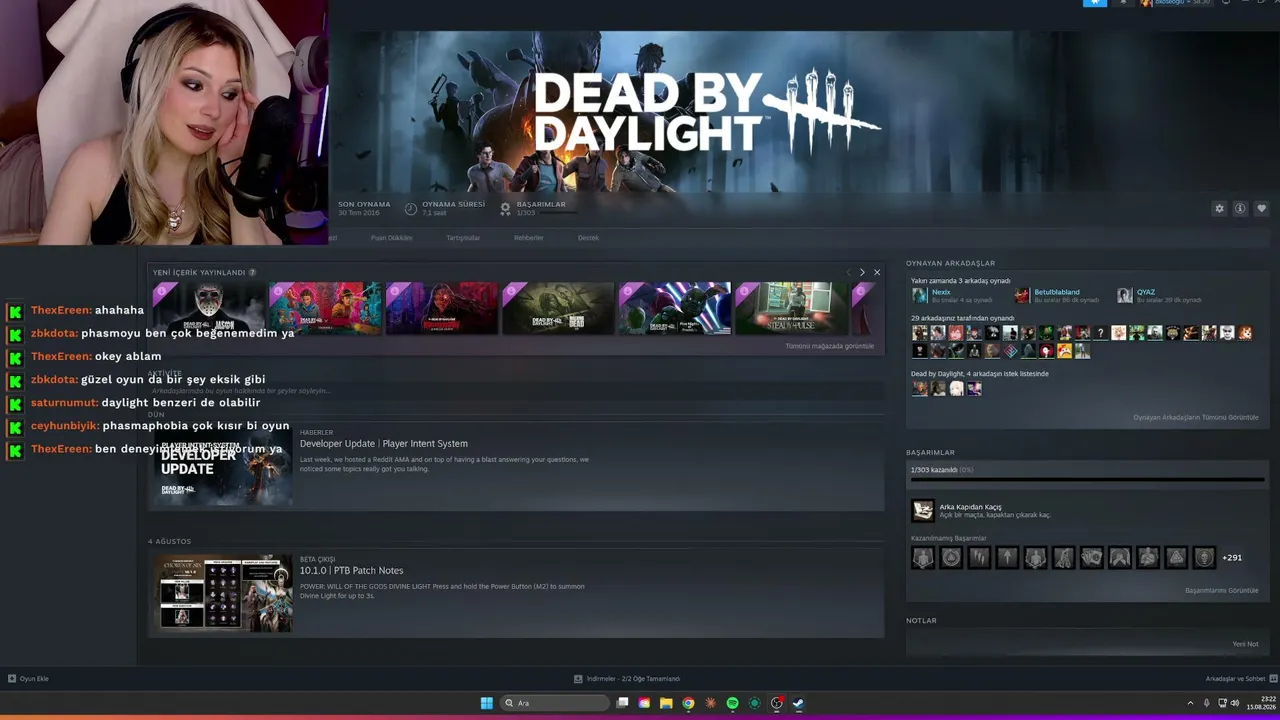
Task: Open Rehberler tab
Action: (x=529, y=238)
